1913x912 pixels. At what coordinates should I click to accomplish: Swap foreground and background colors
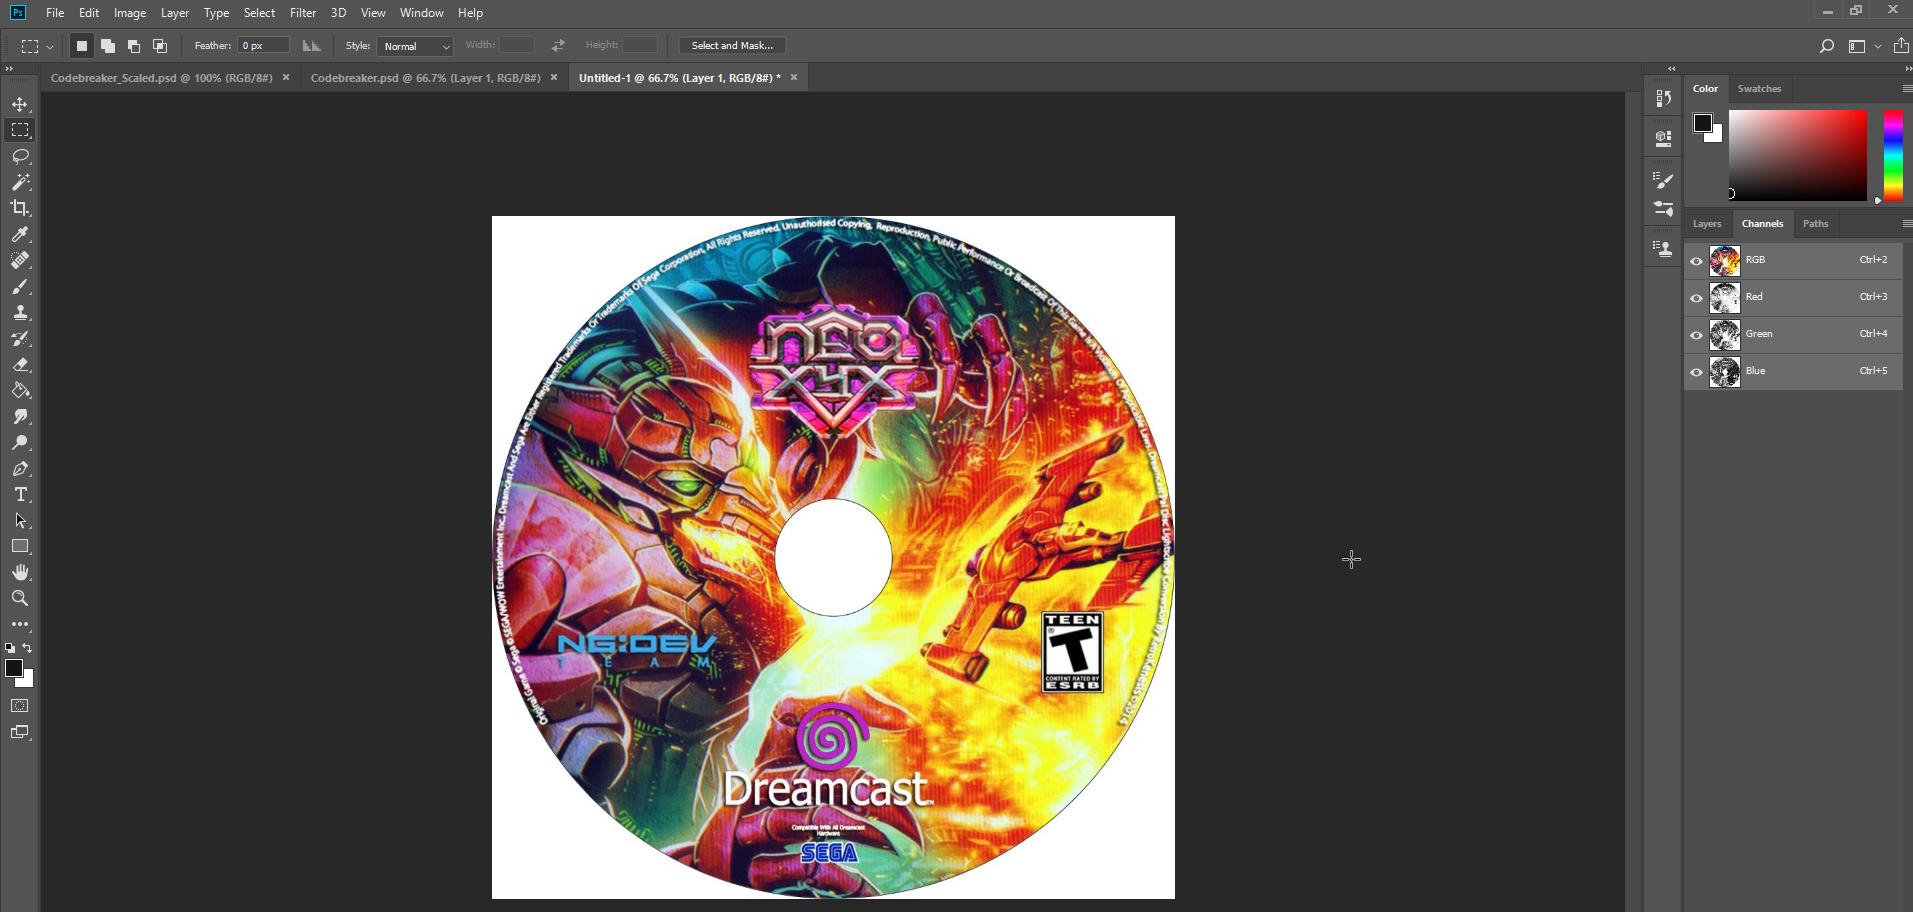(28, 648)
